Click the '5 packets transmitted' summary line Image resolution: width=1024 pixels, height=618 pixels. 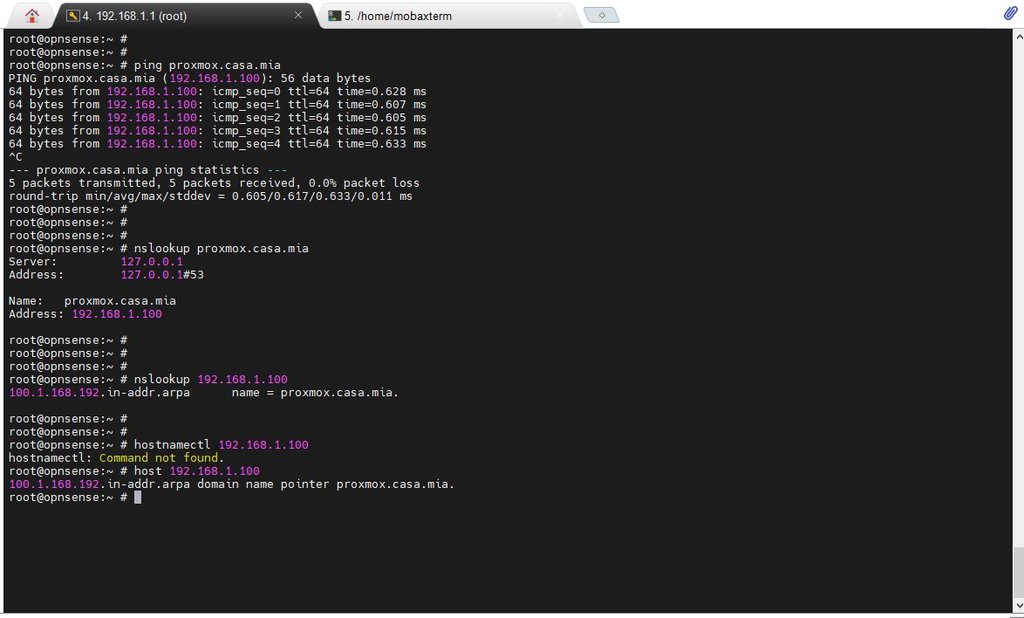(214, 183)
